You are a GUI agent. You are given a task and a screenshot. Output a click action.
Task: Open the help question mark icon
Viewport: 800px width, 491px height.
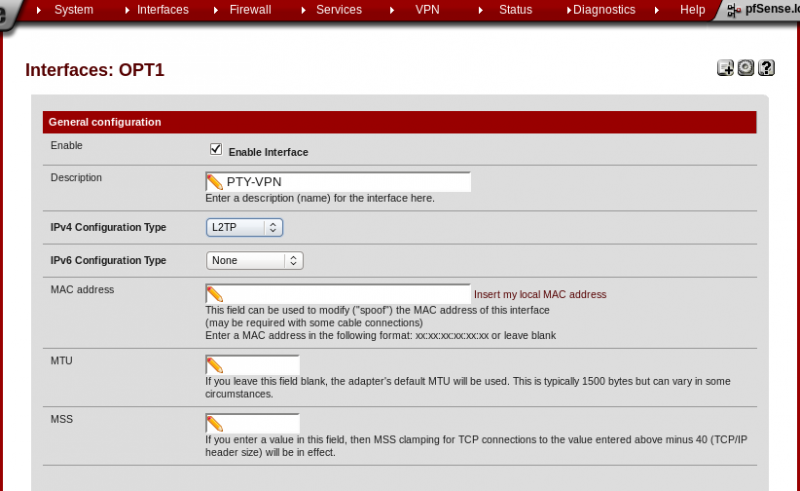pos(766,68)
